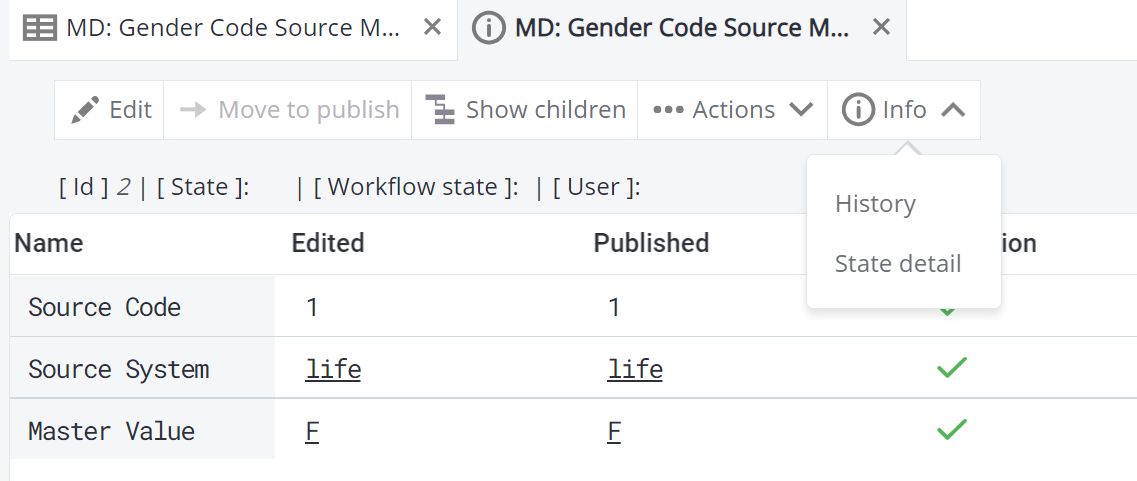Open History from the Info menu
This screenshot has height=481, width=1137.
(x=875, y=204)
